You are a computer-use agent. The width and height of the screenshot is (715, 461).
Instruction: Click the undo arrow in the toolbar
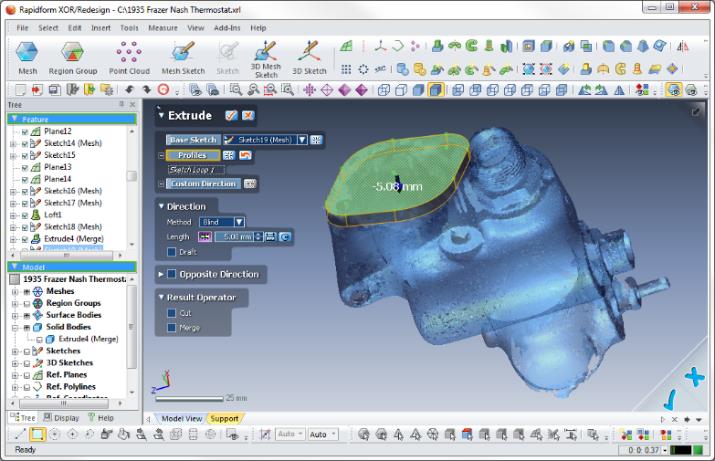[130, 90]
